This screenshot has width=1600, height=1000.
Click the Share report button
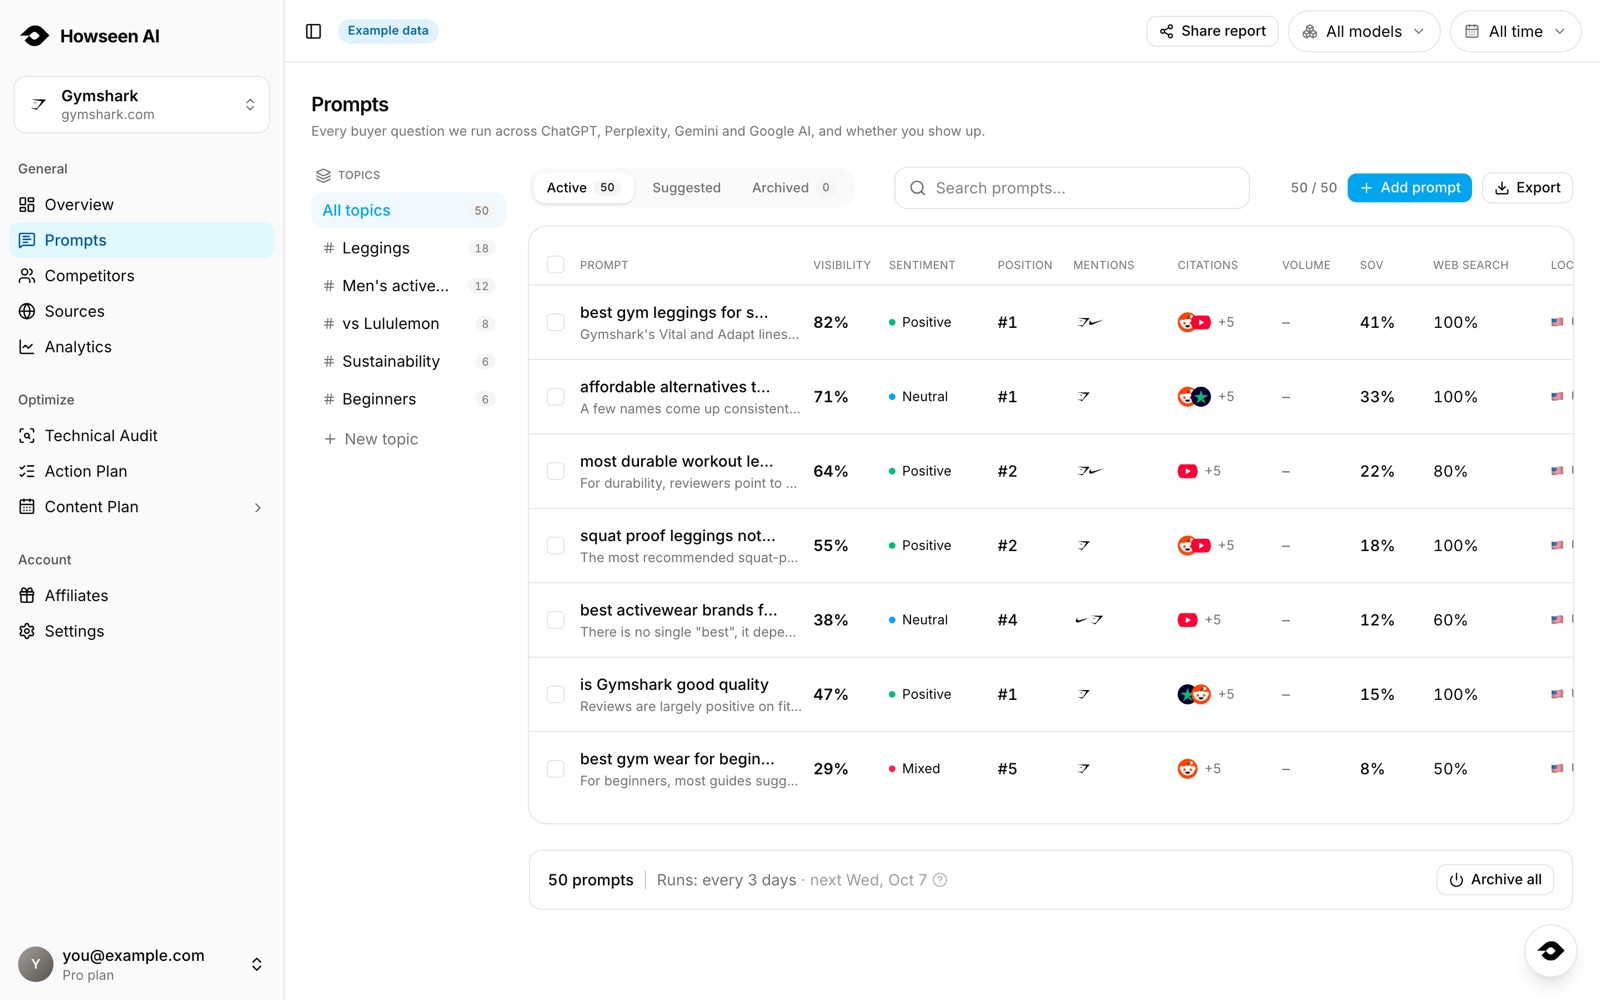1212,31
